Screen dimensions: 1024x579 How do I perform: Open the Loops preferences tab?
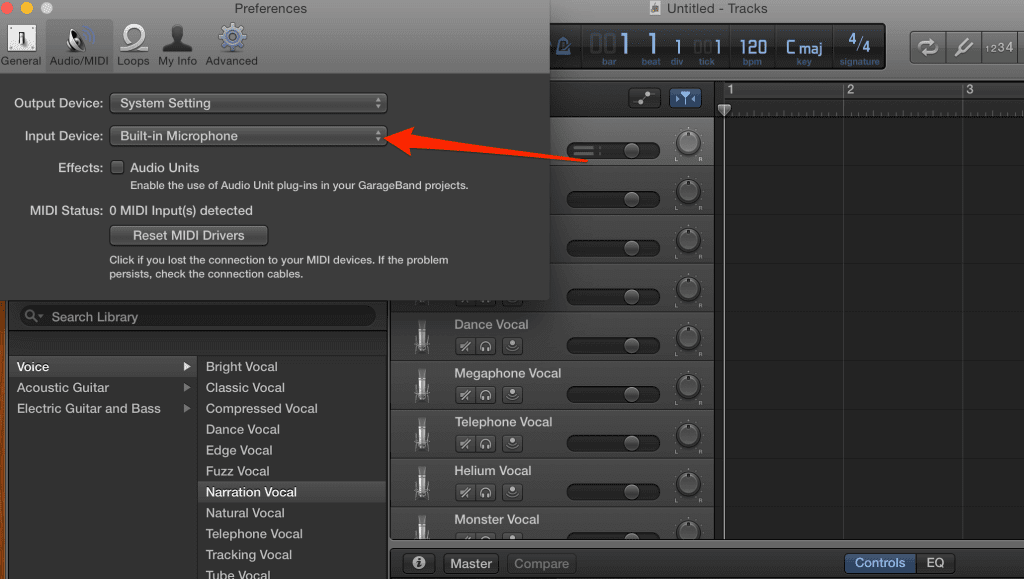133,45
